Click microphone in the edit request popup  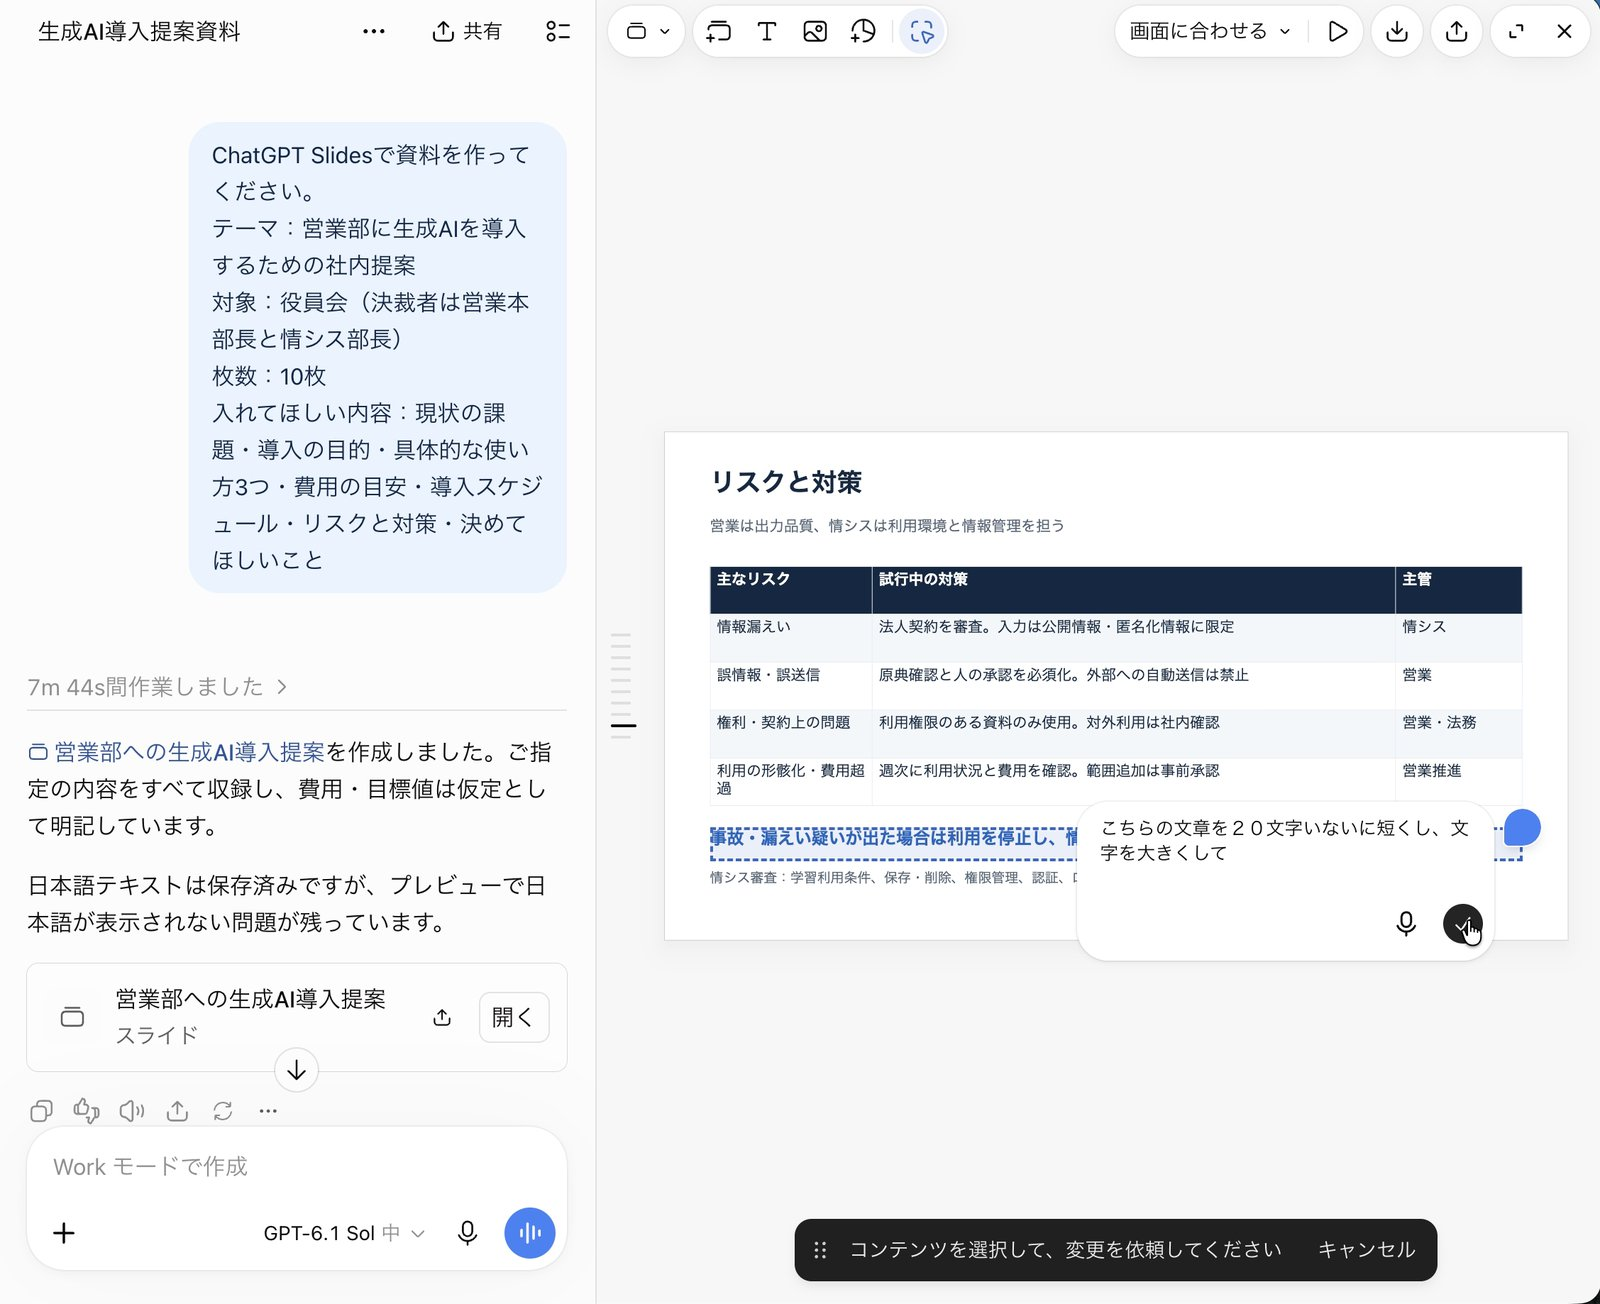[x=1405, y=923]
